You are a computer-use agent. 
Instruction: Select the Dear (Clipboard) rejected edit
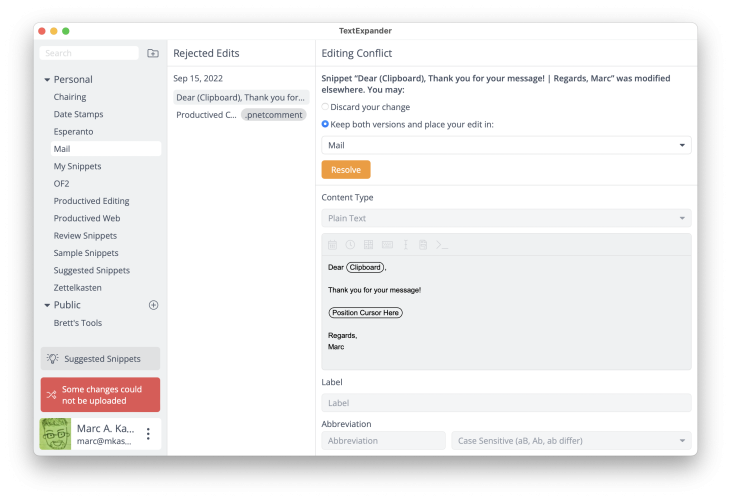241,97
